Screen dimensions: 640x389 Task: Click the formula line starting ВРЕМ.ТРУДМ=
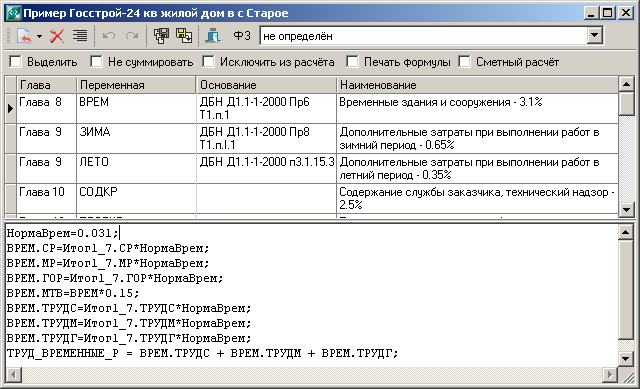coord(129,323)
